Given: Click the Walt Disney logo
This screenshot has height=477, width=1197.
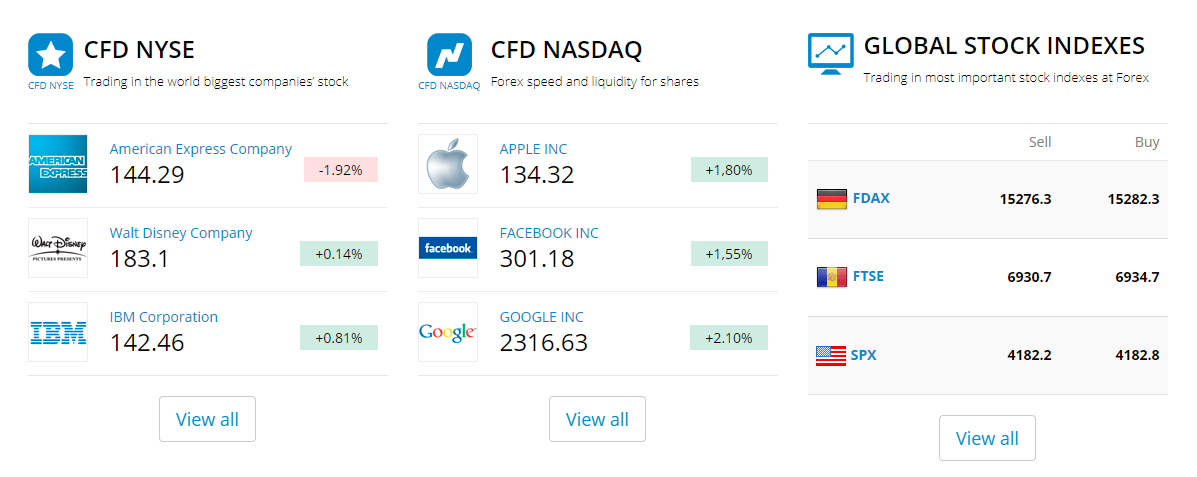Looking at the screenshot, I should pos(58,248).
